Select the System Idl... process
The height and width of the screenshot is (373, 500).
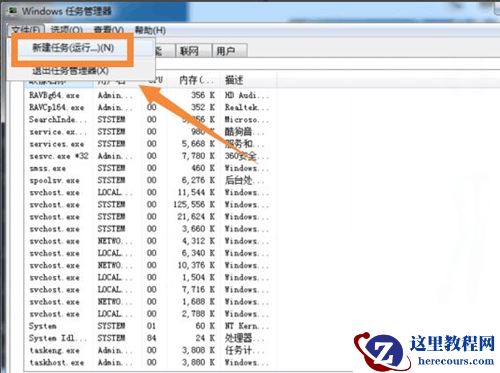pyautogui.click(x=58, y=338)
